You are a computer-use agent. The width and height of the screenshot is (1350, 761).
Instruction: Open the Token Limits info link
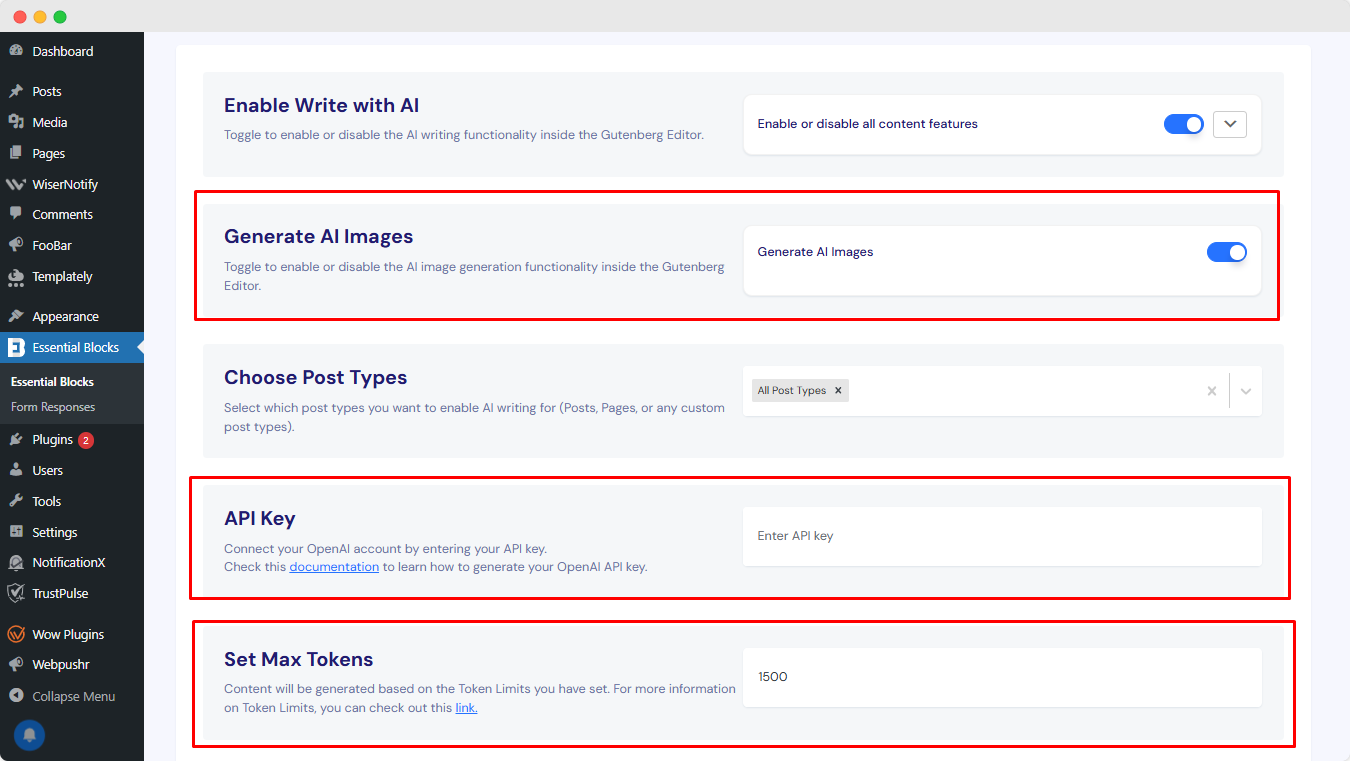[x=466, y=708]
